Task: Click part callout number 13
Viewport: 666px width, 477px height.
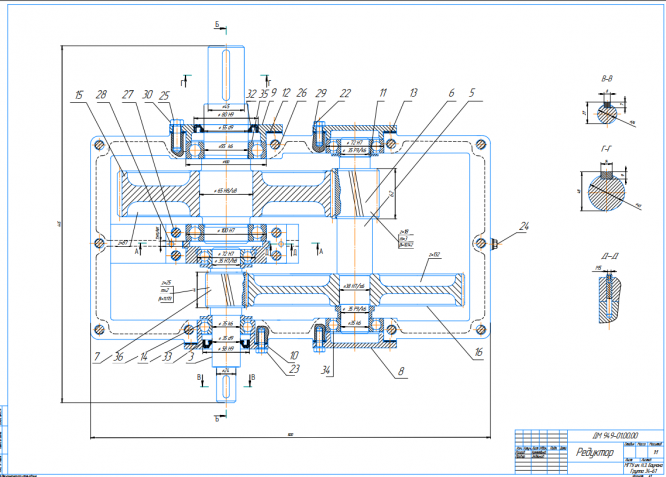Action: (x=413, y=93)
